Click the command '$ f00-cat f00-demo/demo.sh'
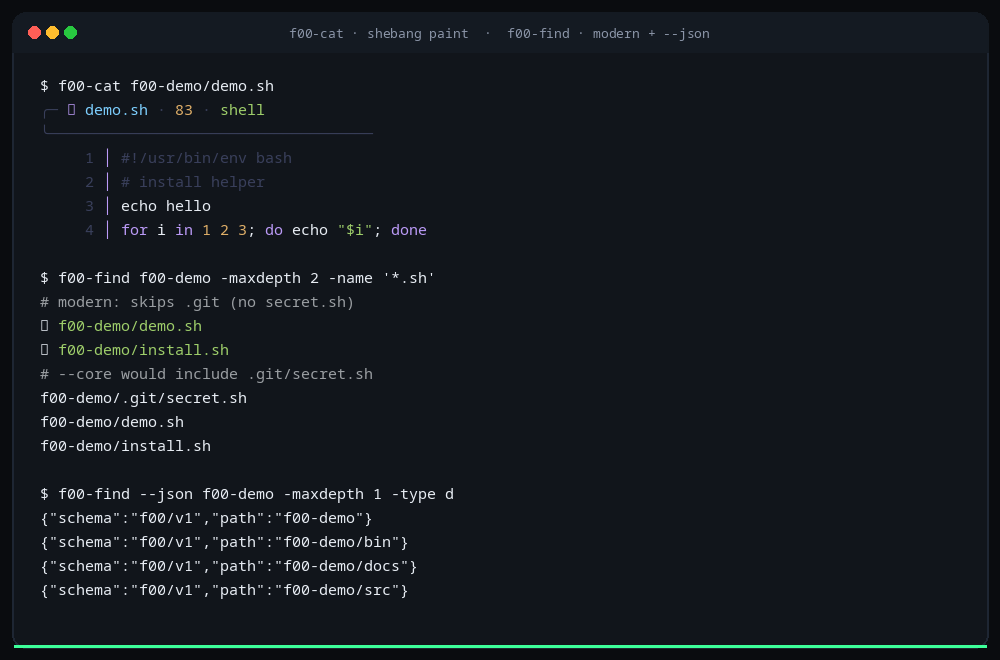Image resolution: width=1000 pixels, height=660 pixels. coord(157,86)
